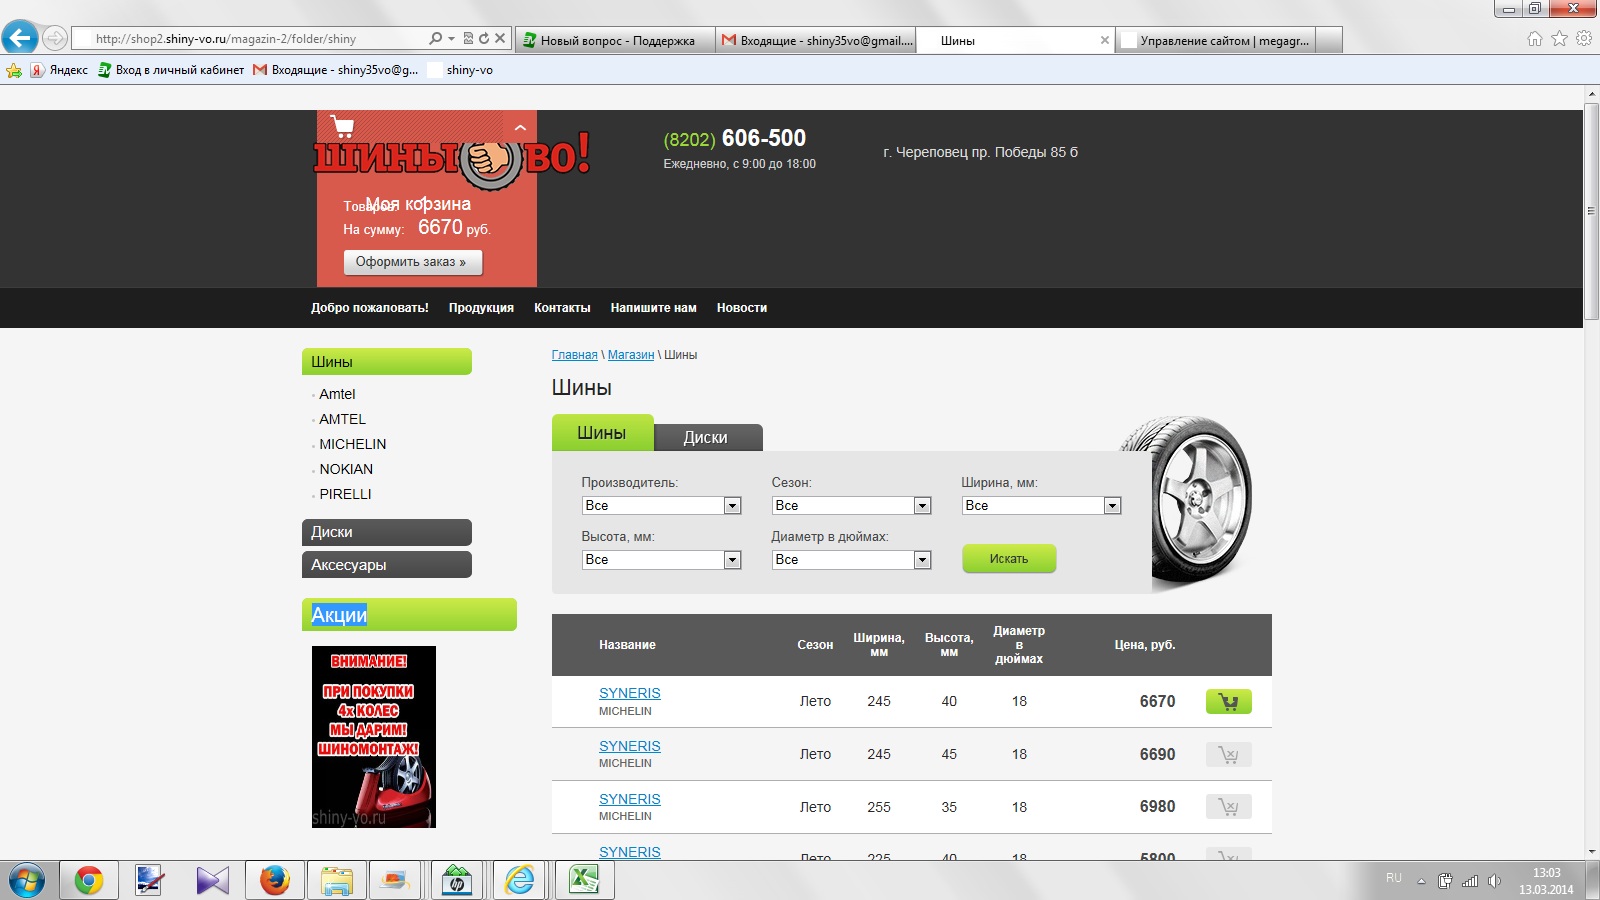Click the refresh icon in address bar
This screenshot has height=900, width=1600.
[484, 38]
